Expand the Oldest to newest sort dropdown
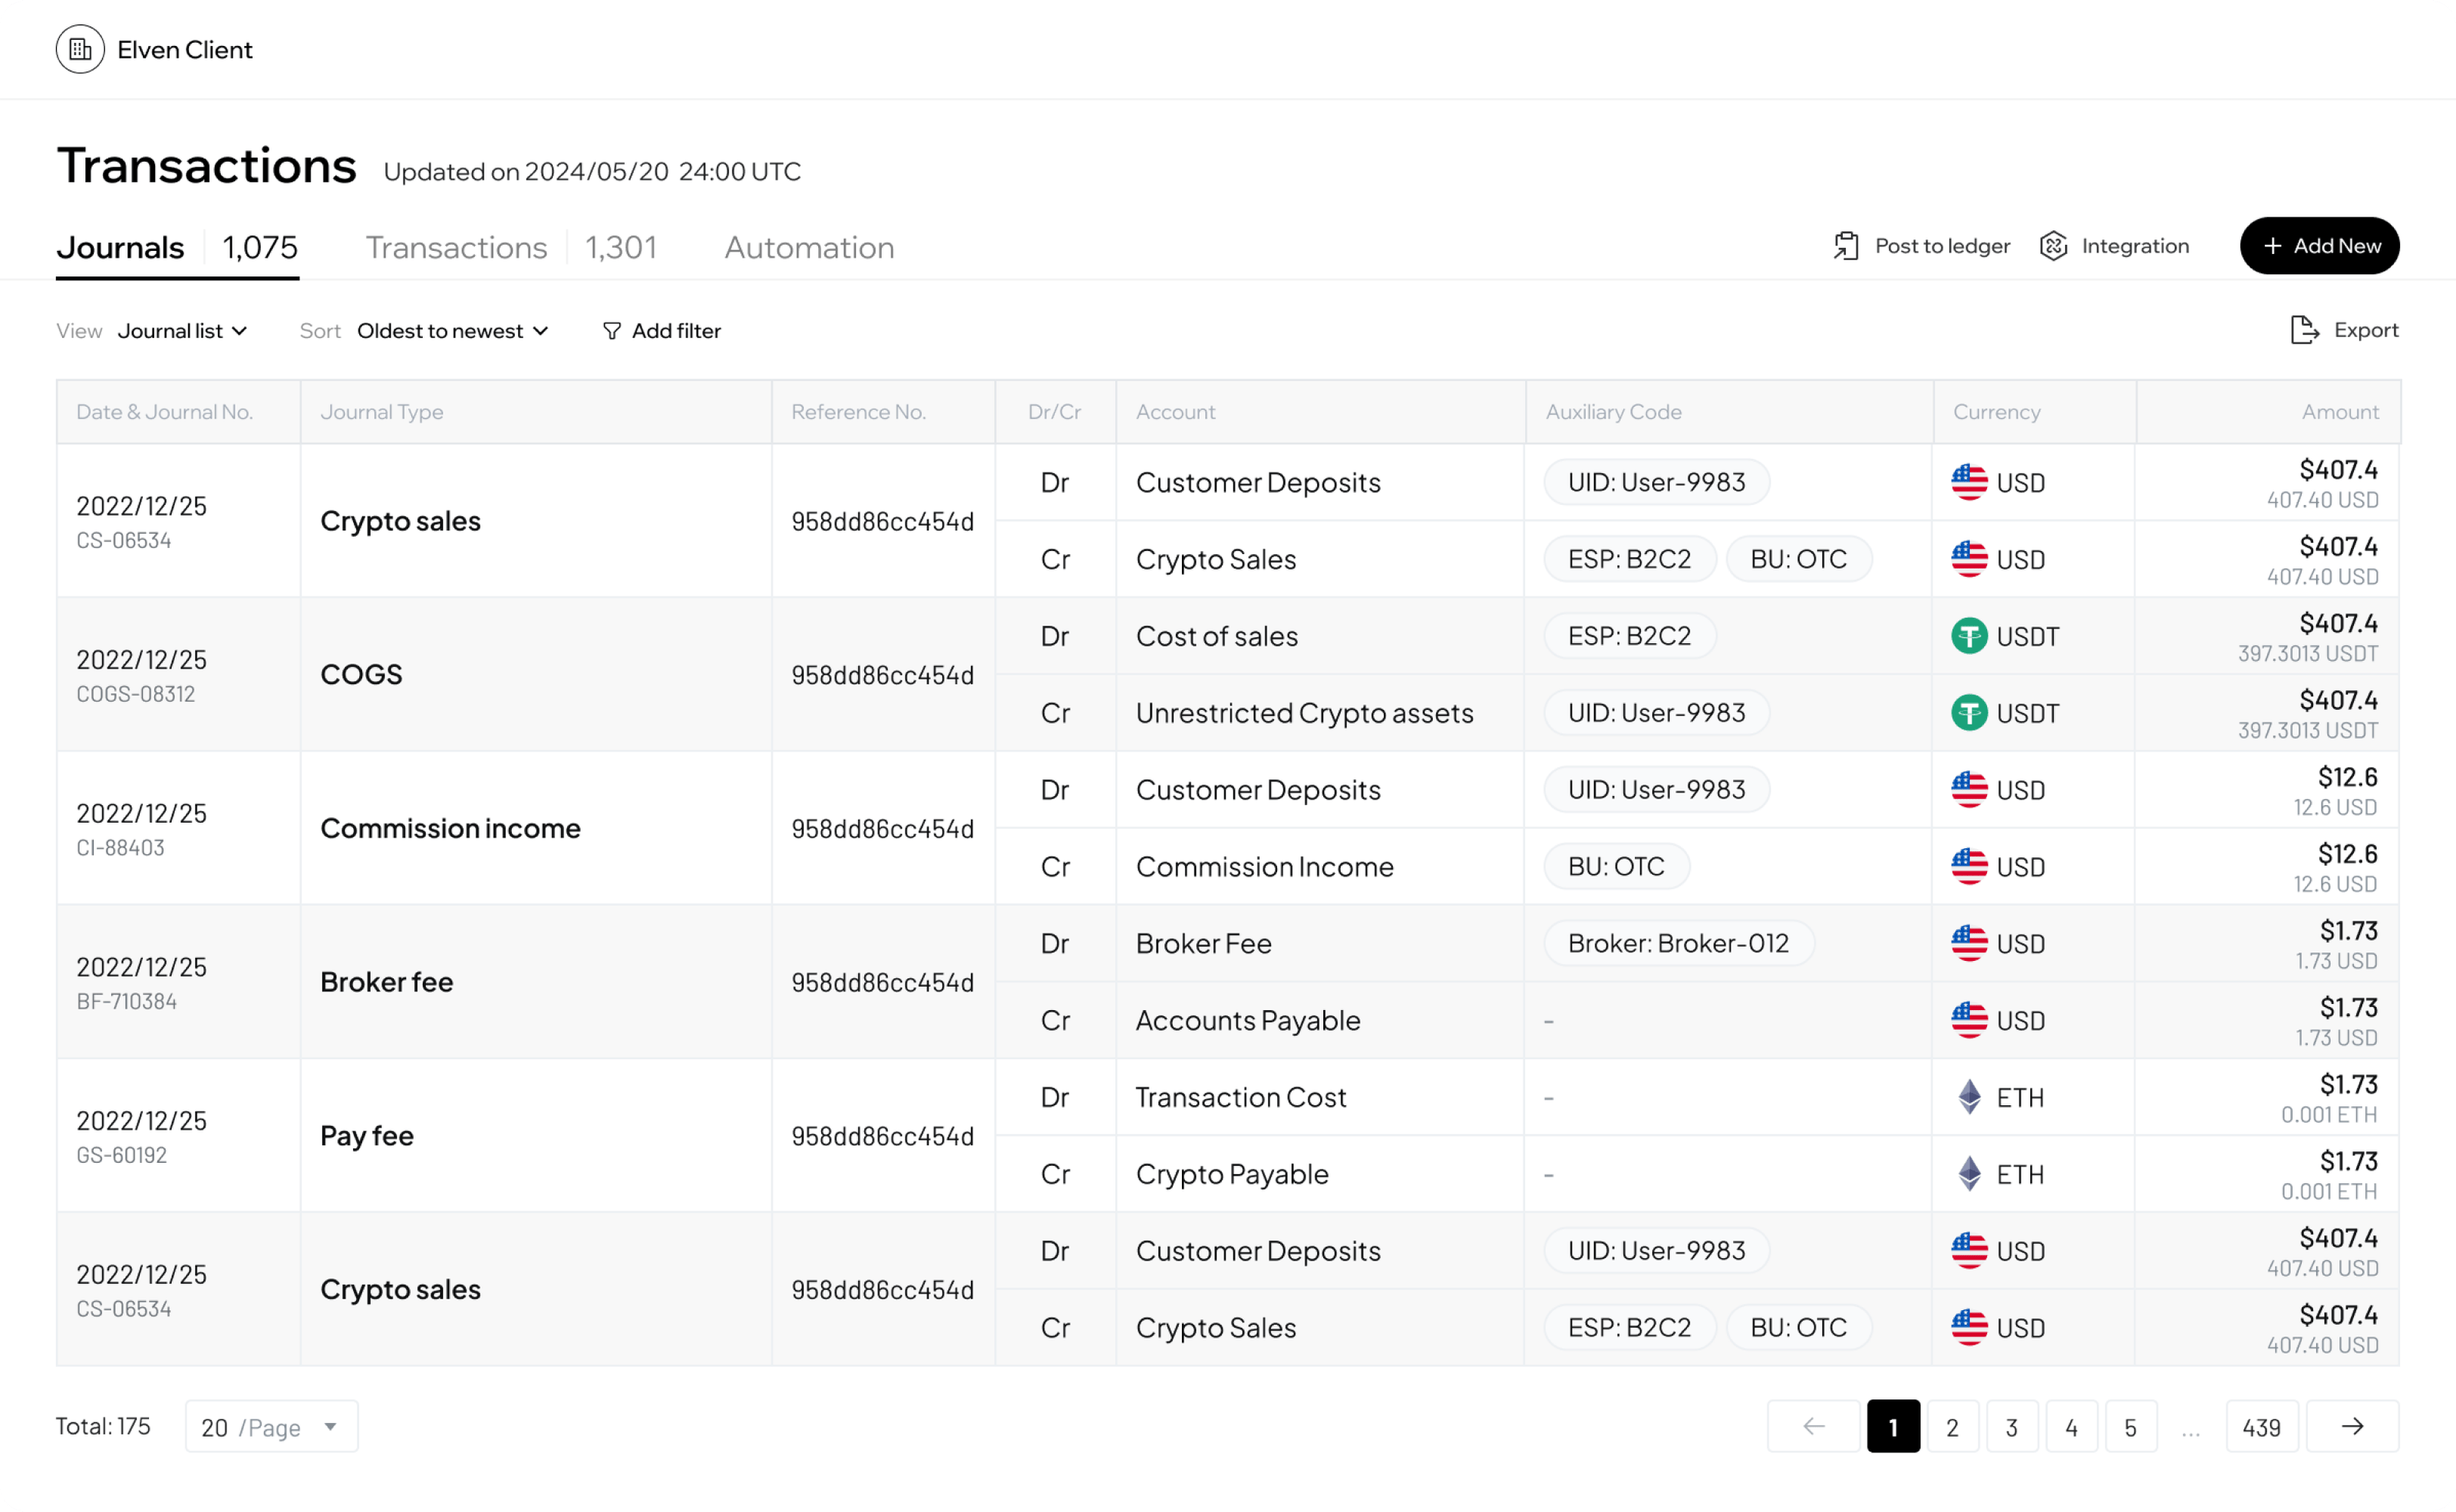The width and height of the screenshot is (2456, 1512). 453,331
